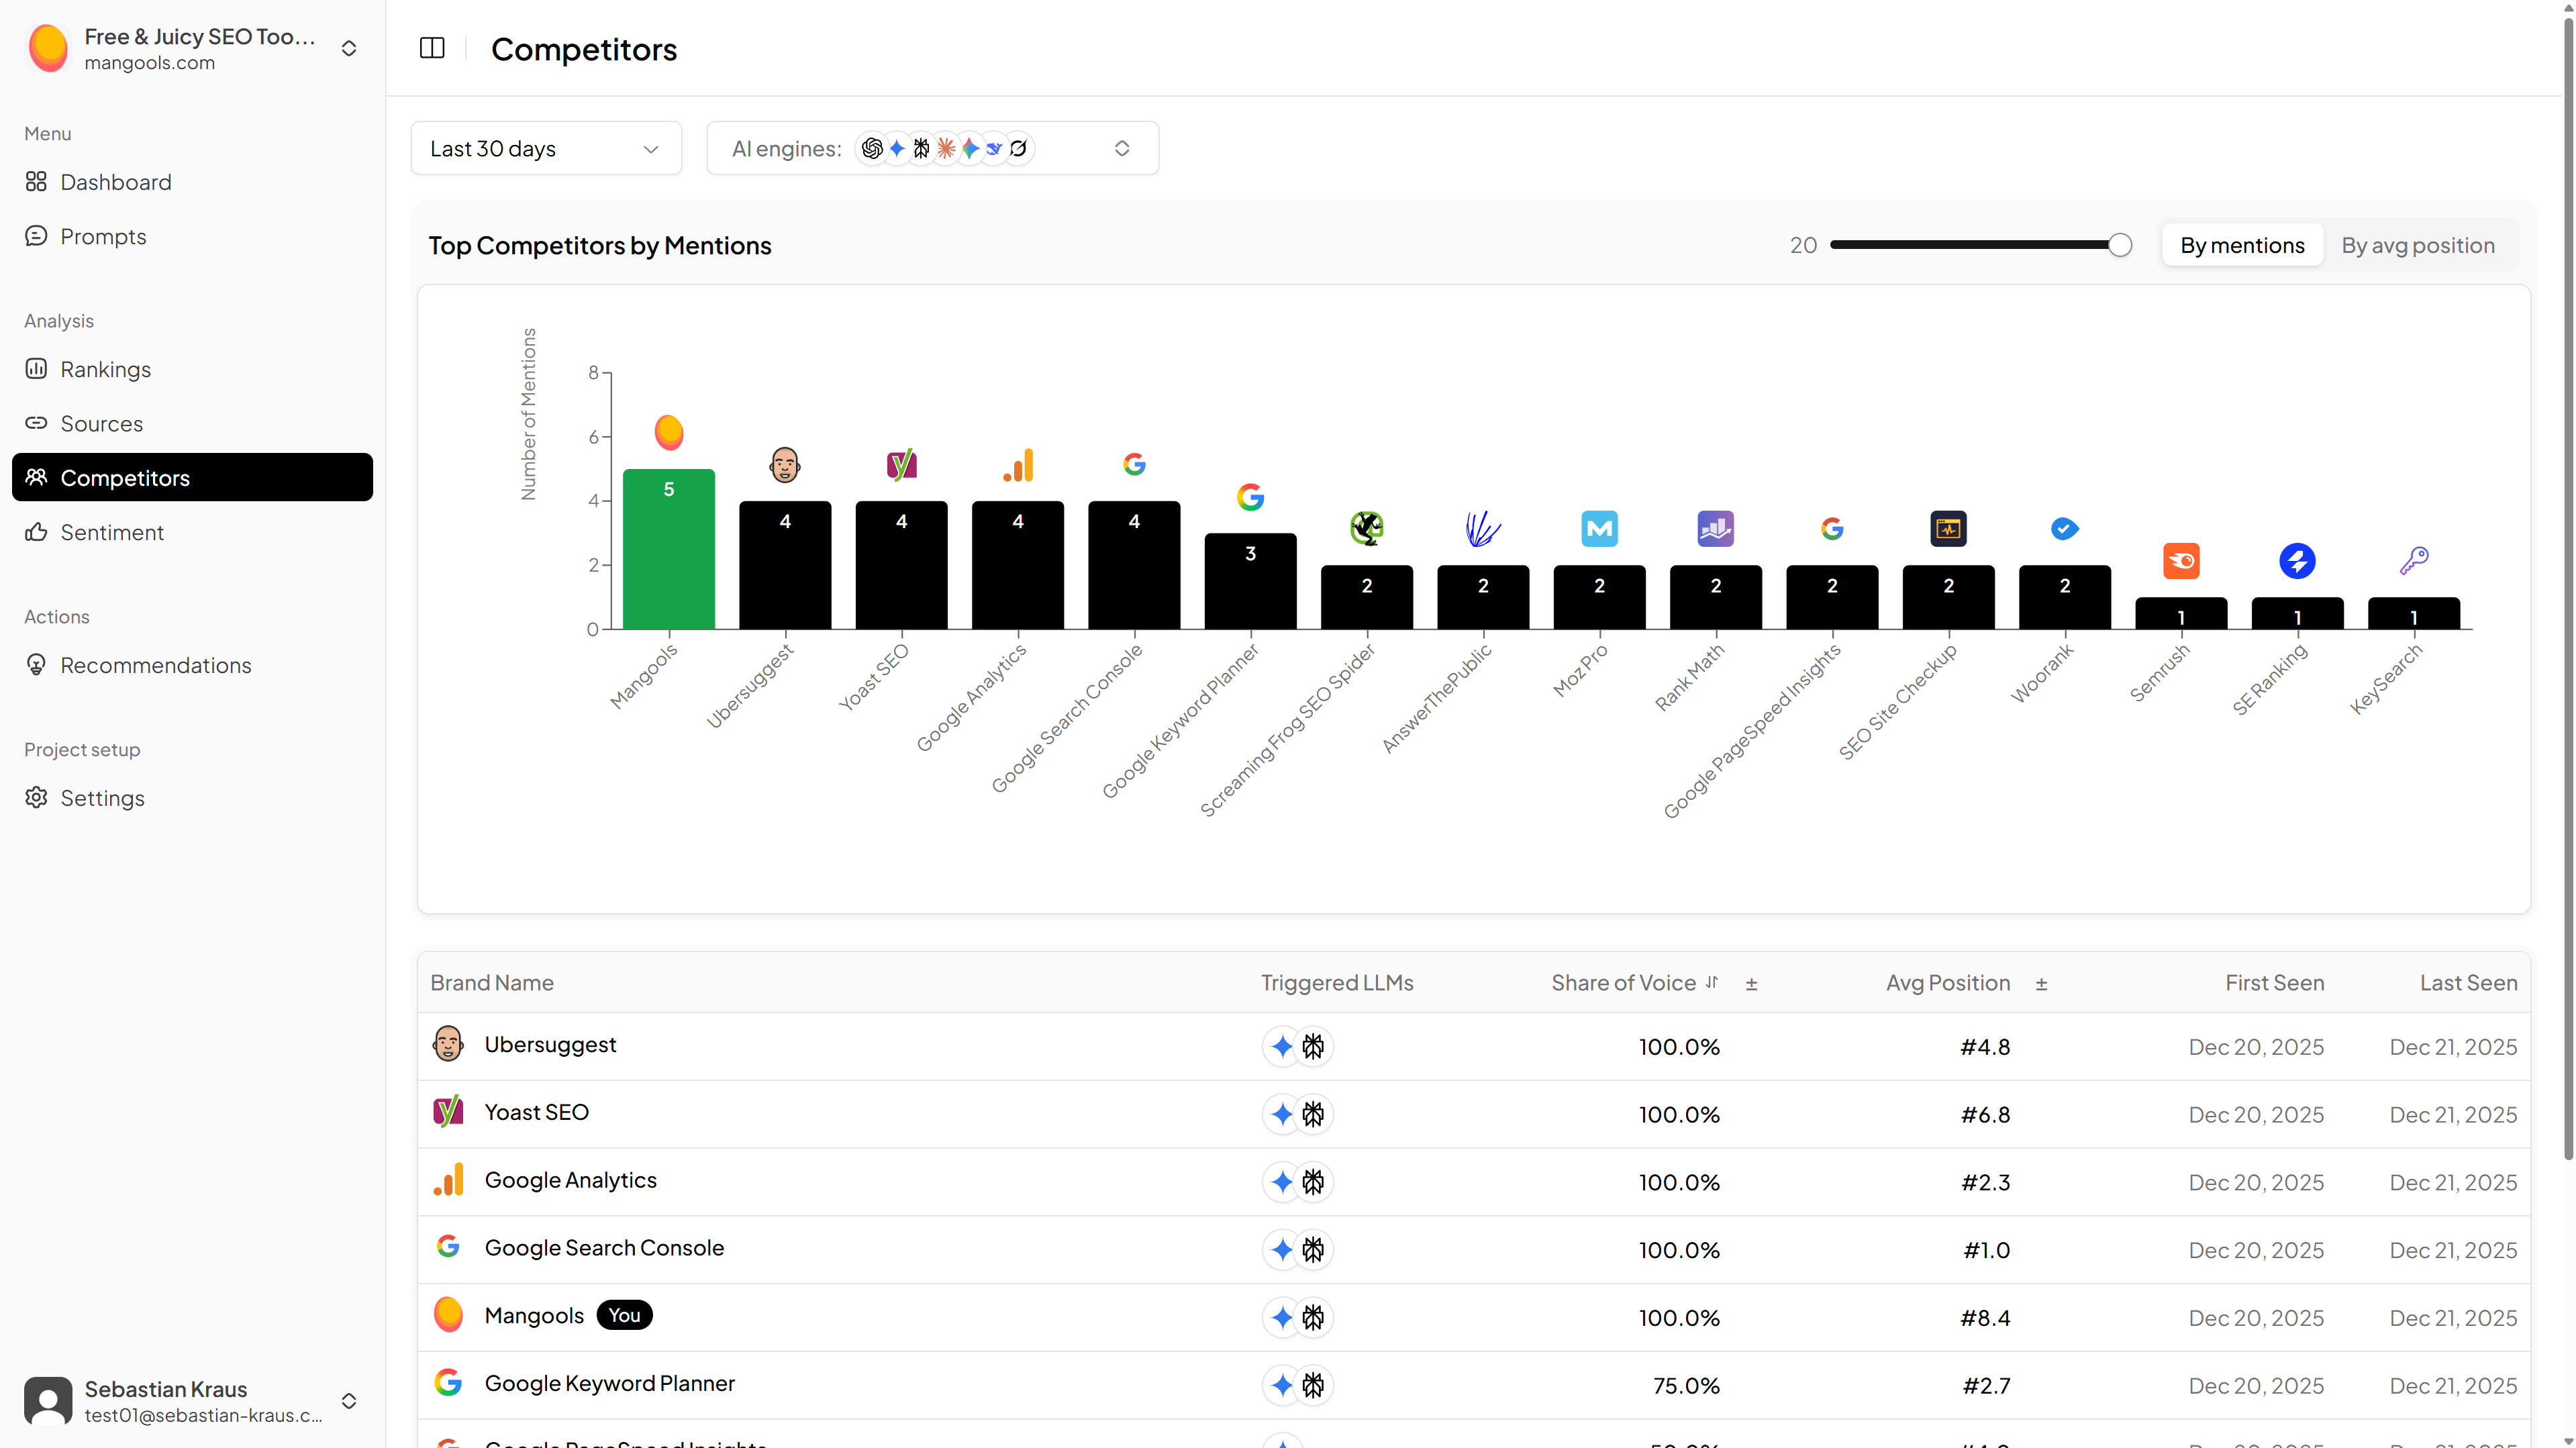2576x1448 pixels.
Task: Open Recommendations from sidebar
Action: (155, 665)
